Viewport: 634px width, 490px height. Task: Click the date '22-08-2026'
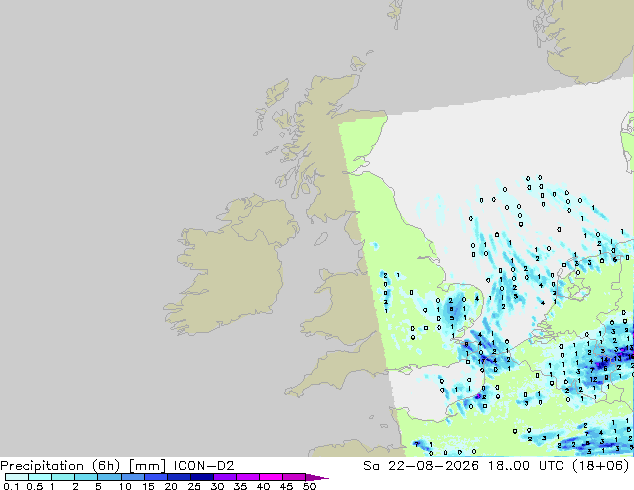point(433,466)
